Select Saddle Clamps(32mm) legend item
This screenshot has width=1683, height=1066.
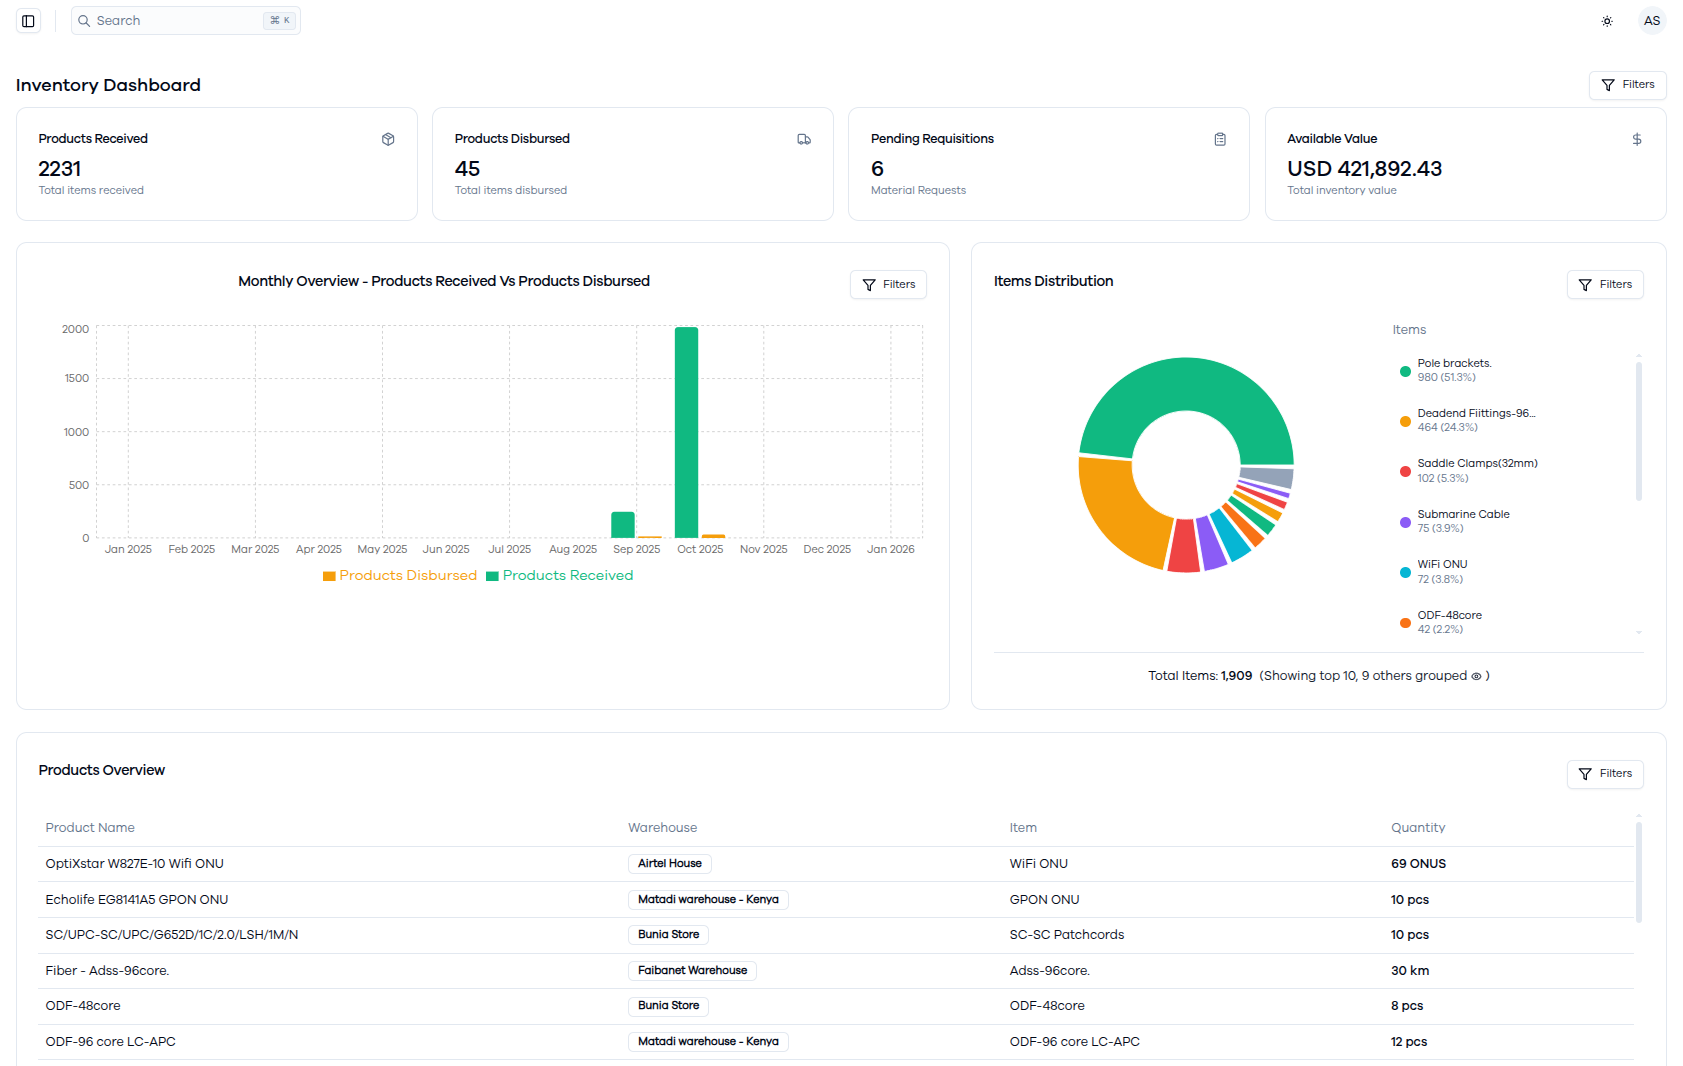point(1468,471)
